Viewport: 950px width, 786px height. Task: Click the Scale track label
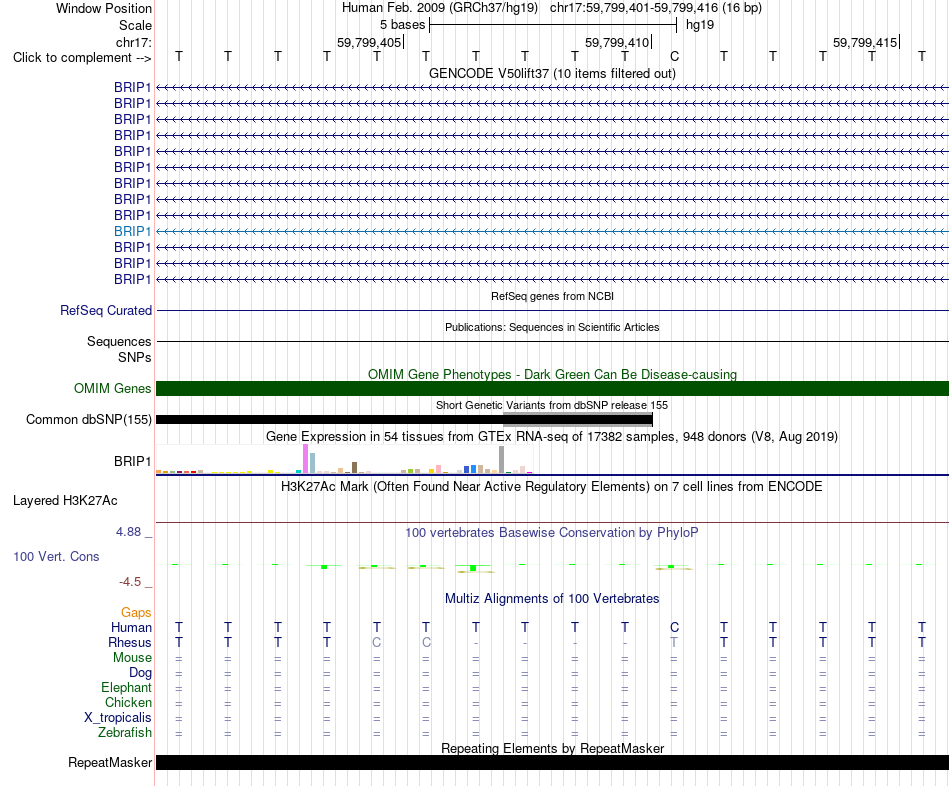[135, 25]
